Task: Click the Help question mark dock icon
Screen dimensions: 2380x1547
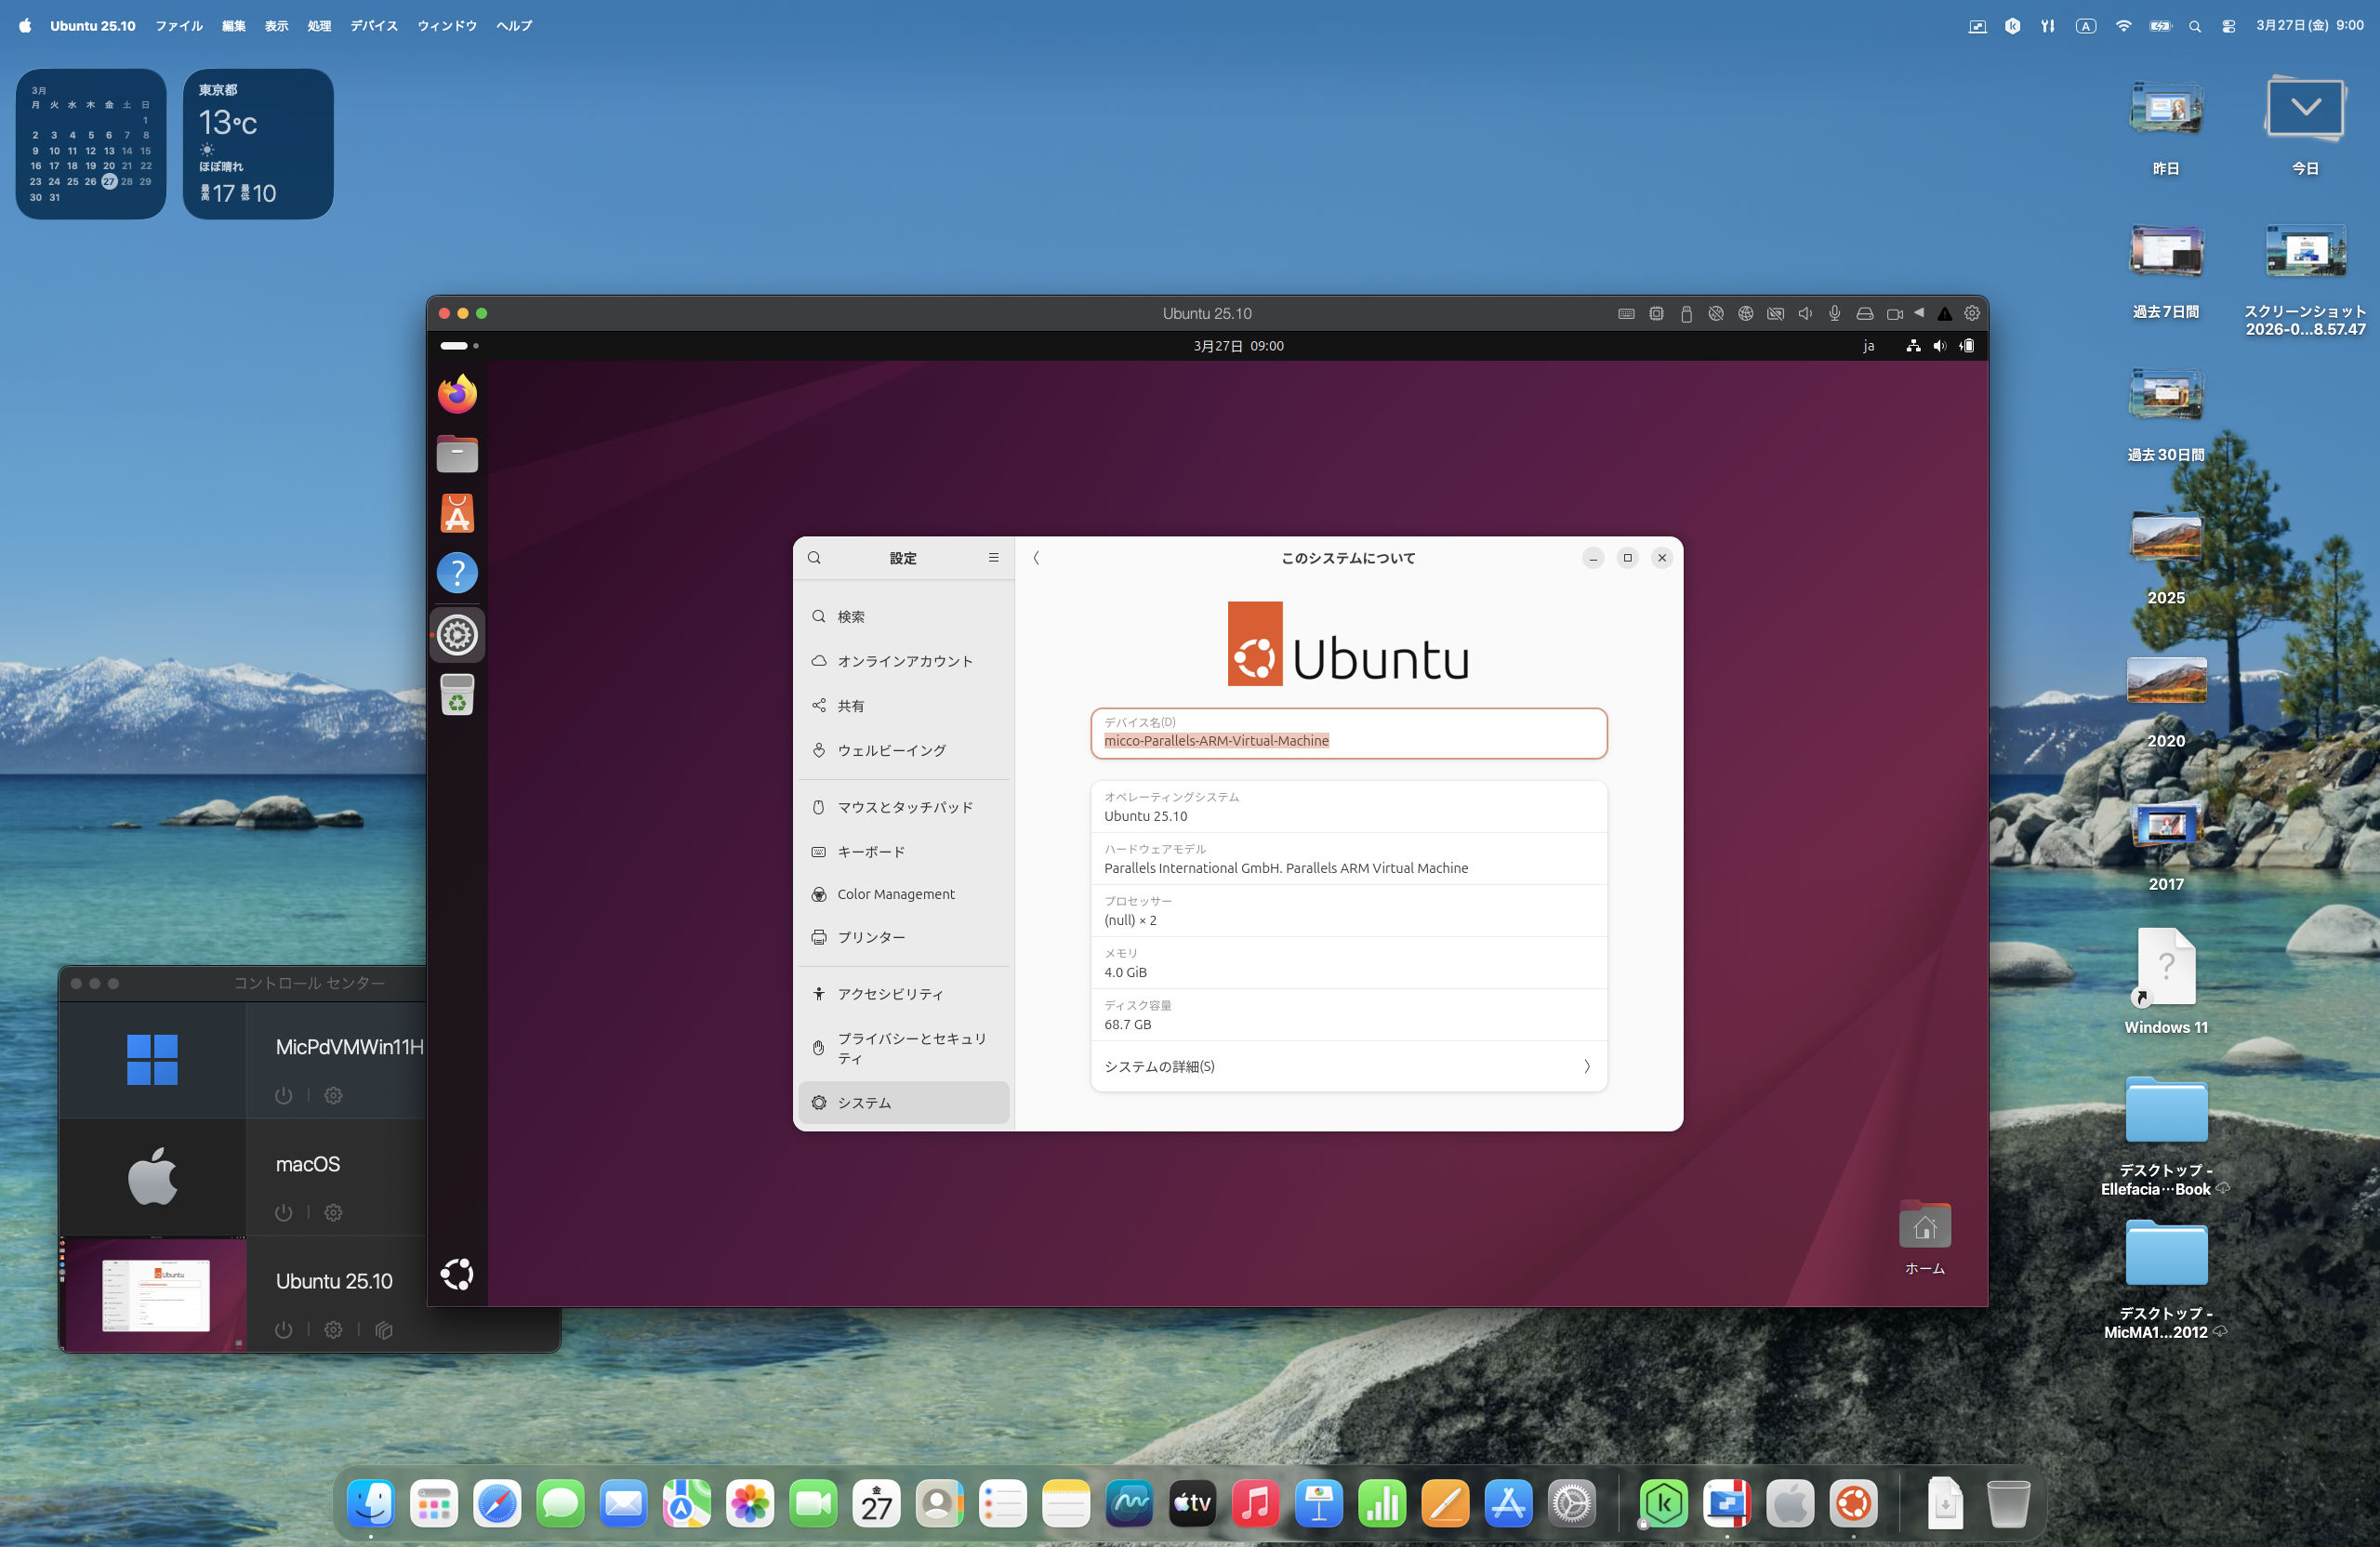Action: (x=457, y=573)
